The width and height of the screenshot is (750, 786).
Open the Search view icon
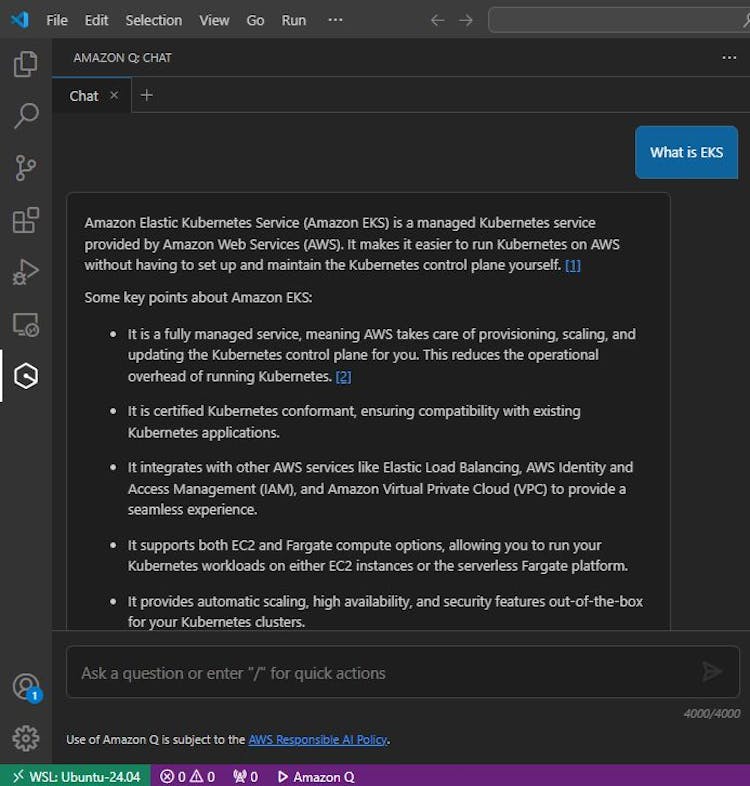coord(26,116)
